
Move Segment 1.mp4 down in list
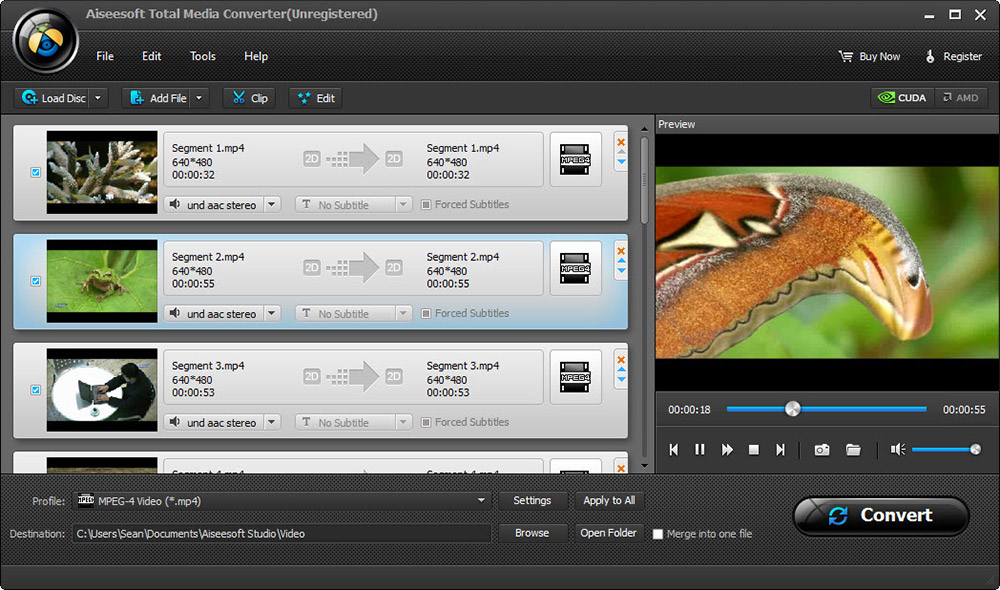(621, 163)
